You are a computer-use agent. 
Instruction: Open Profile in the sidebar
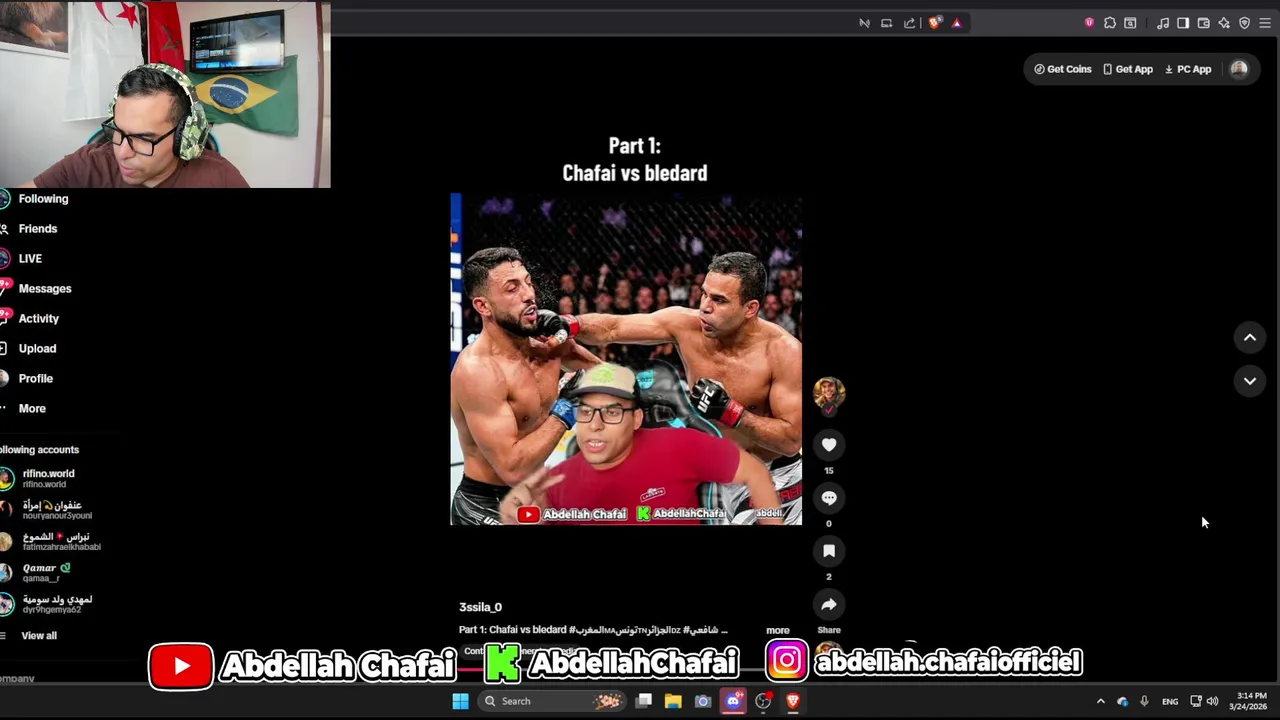[x=27, y=379]
